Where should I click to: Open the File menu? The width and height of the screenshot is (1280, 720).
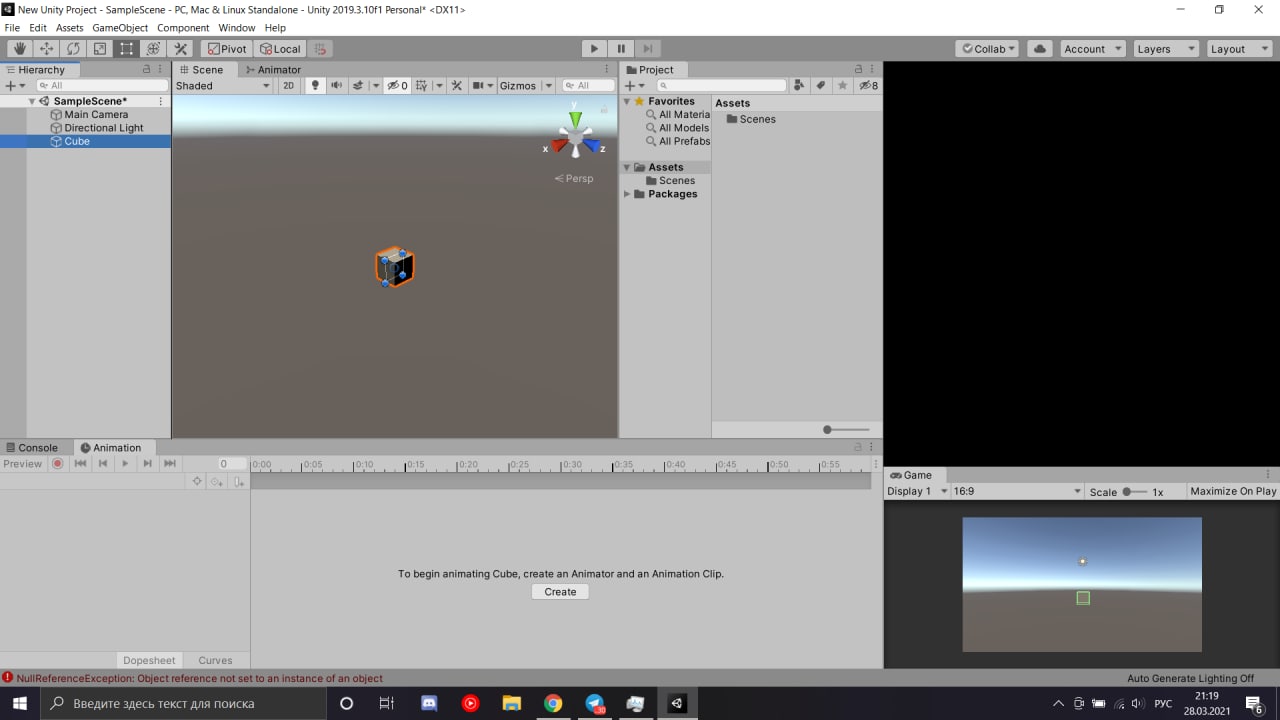tap(12, 28)
